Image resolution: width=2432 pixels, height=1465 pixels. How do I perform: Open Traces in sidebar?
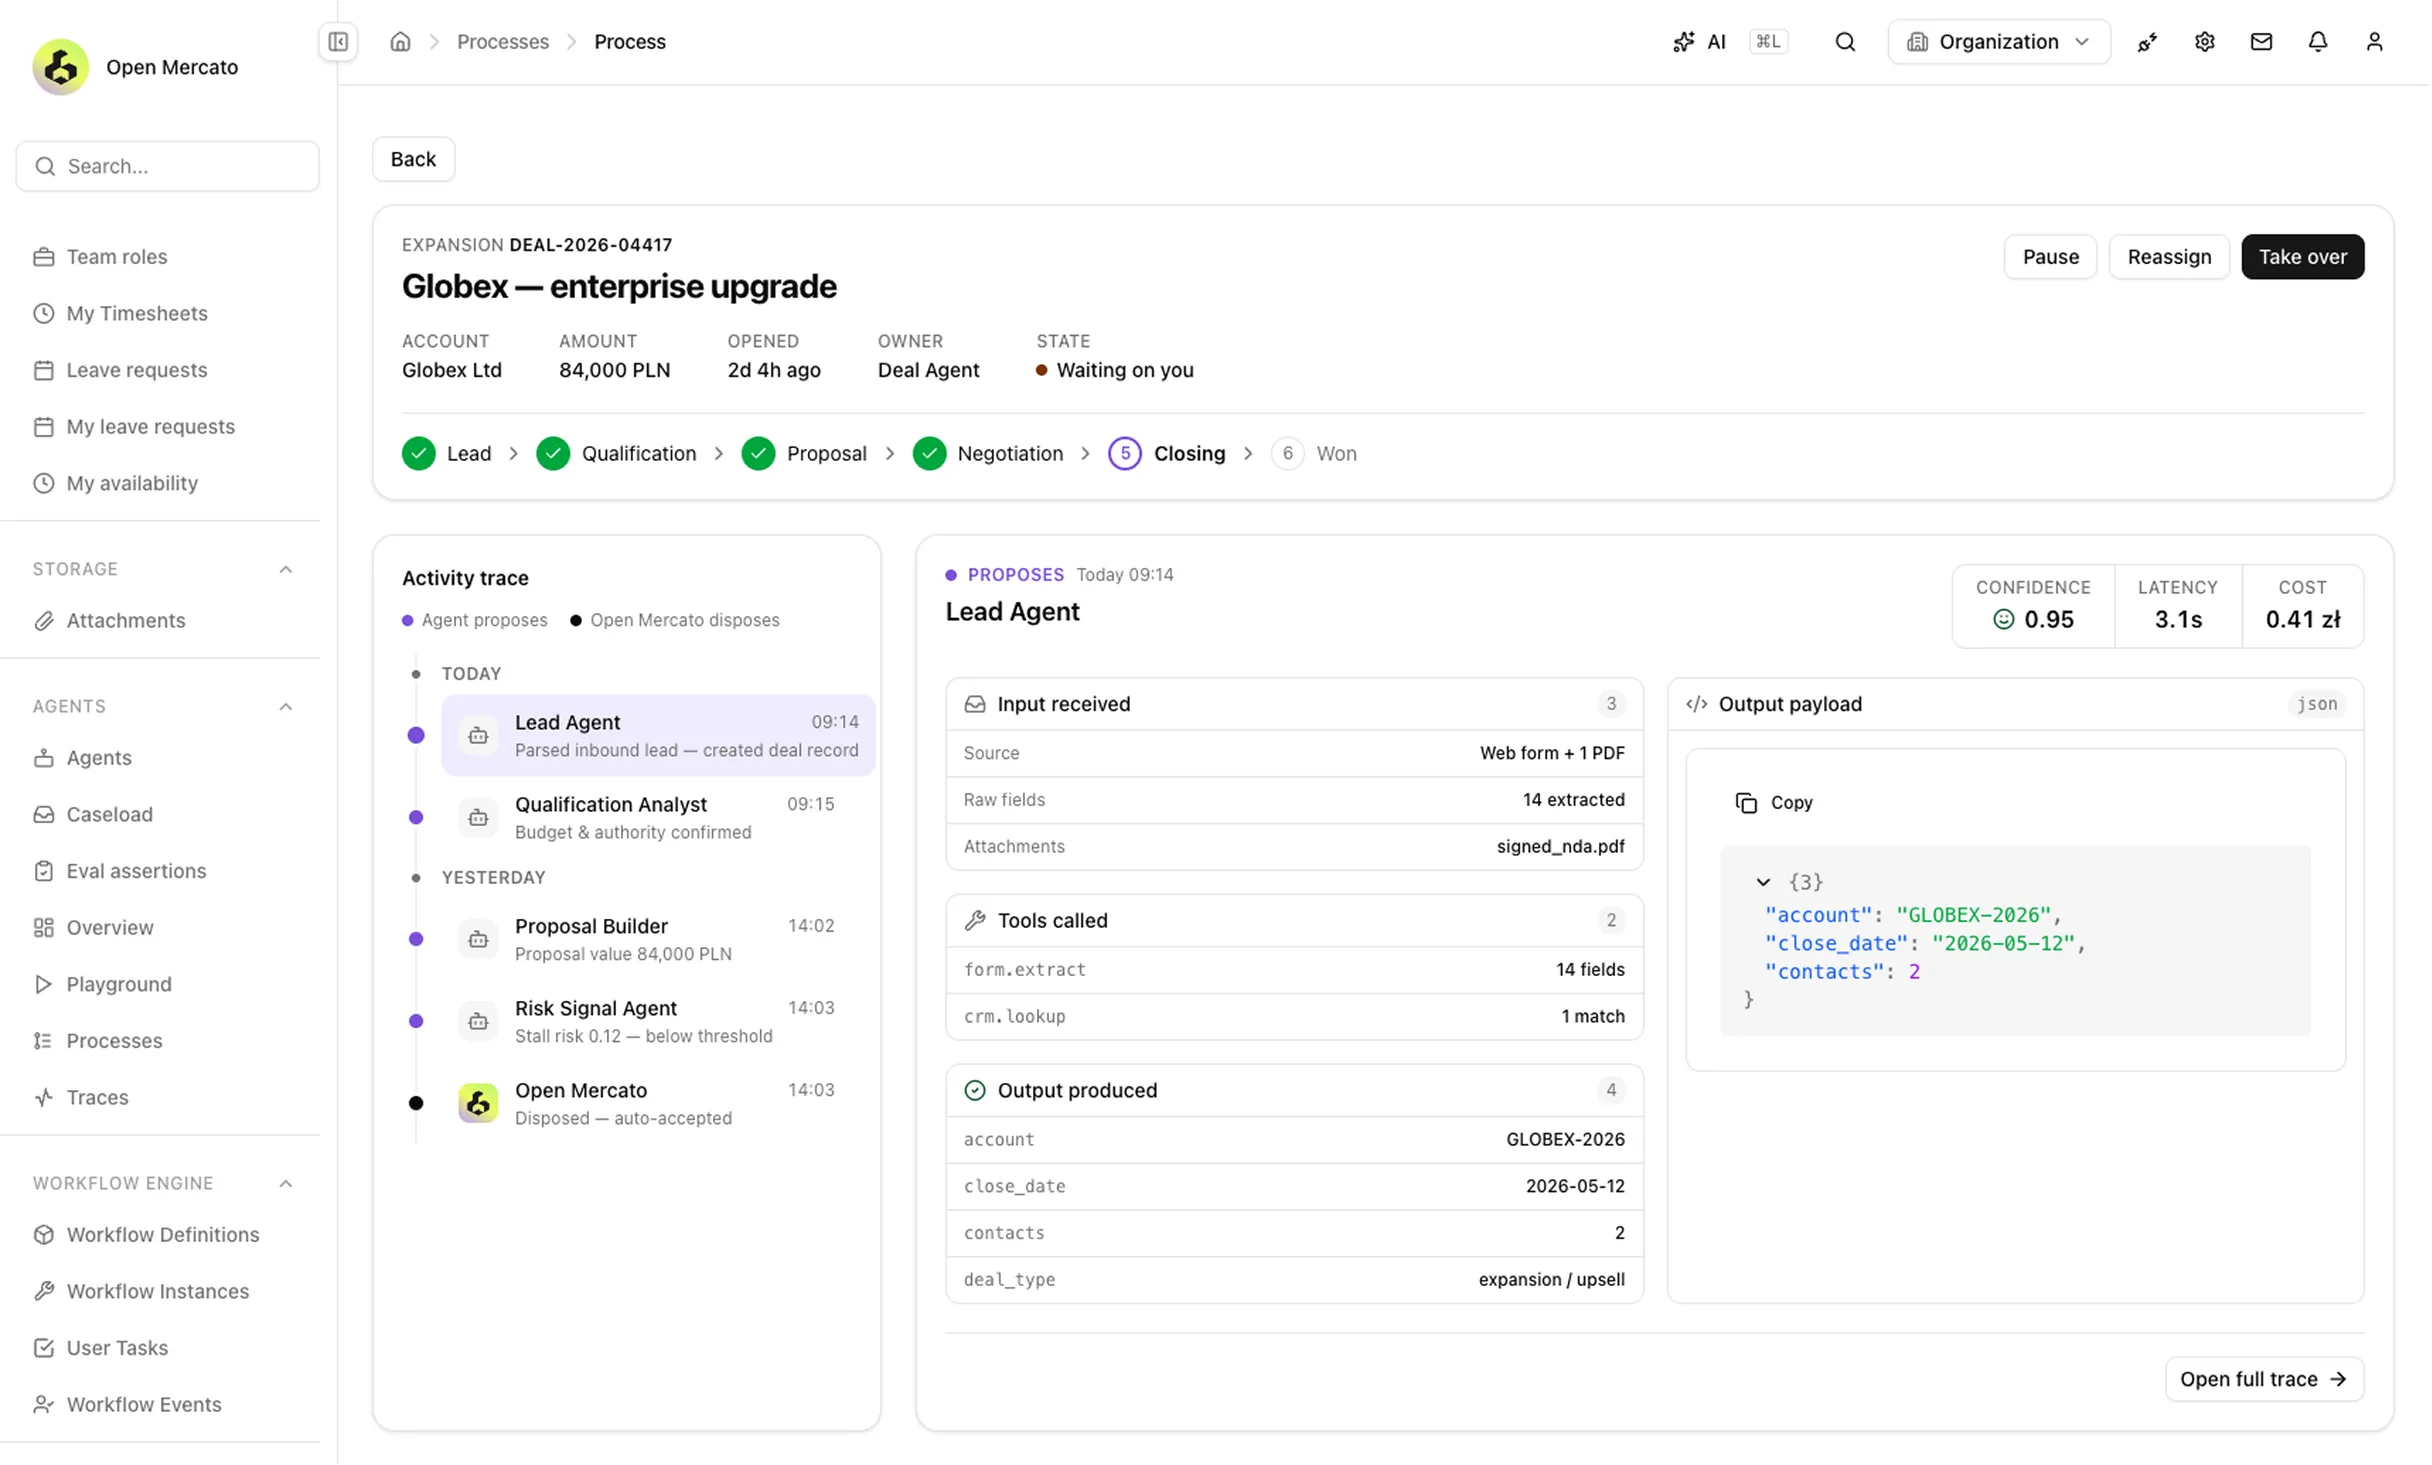(x=97, y=1097)
